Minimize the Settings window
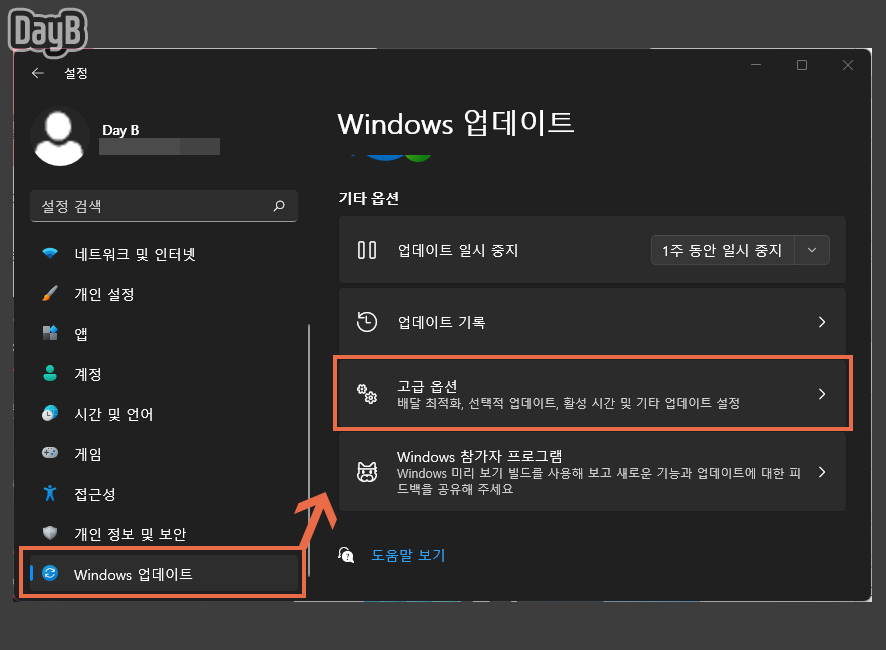This screenshot has width=886, height=650. [x=755, y=65]
